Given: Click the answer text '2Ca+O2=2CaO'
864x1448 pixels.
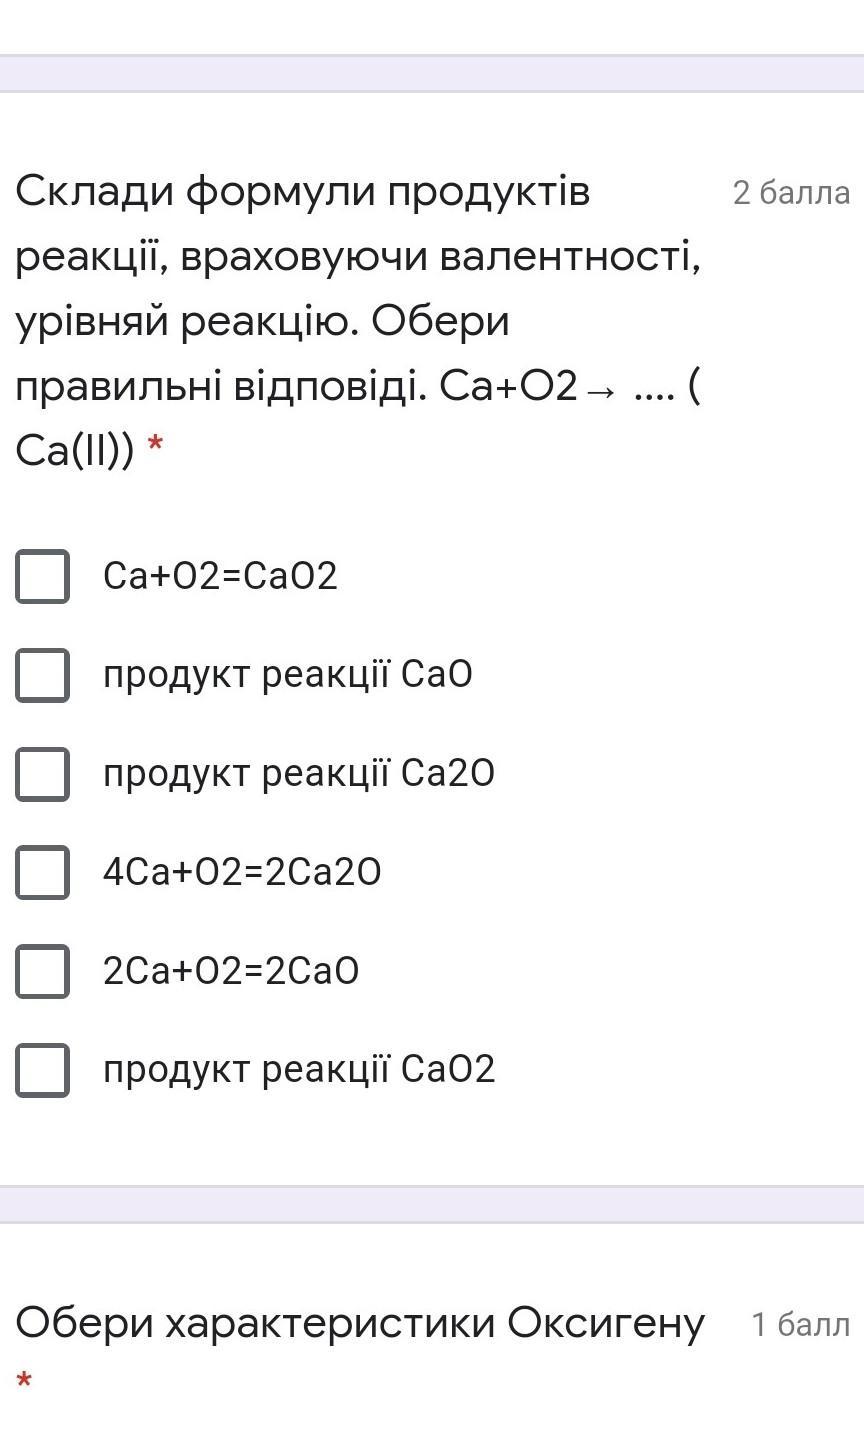Looking at the screenshot, I should 231,971.
